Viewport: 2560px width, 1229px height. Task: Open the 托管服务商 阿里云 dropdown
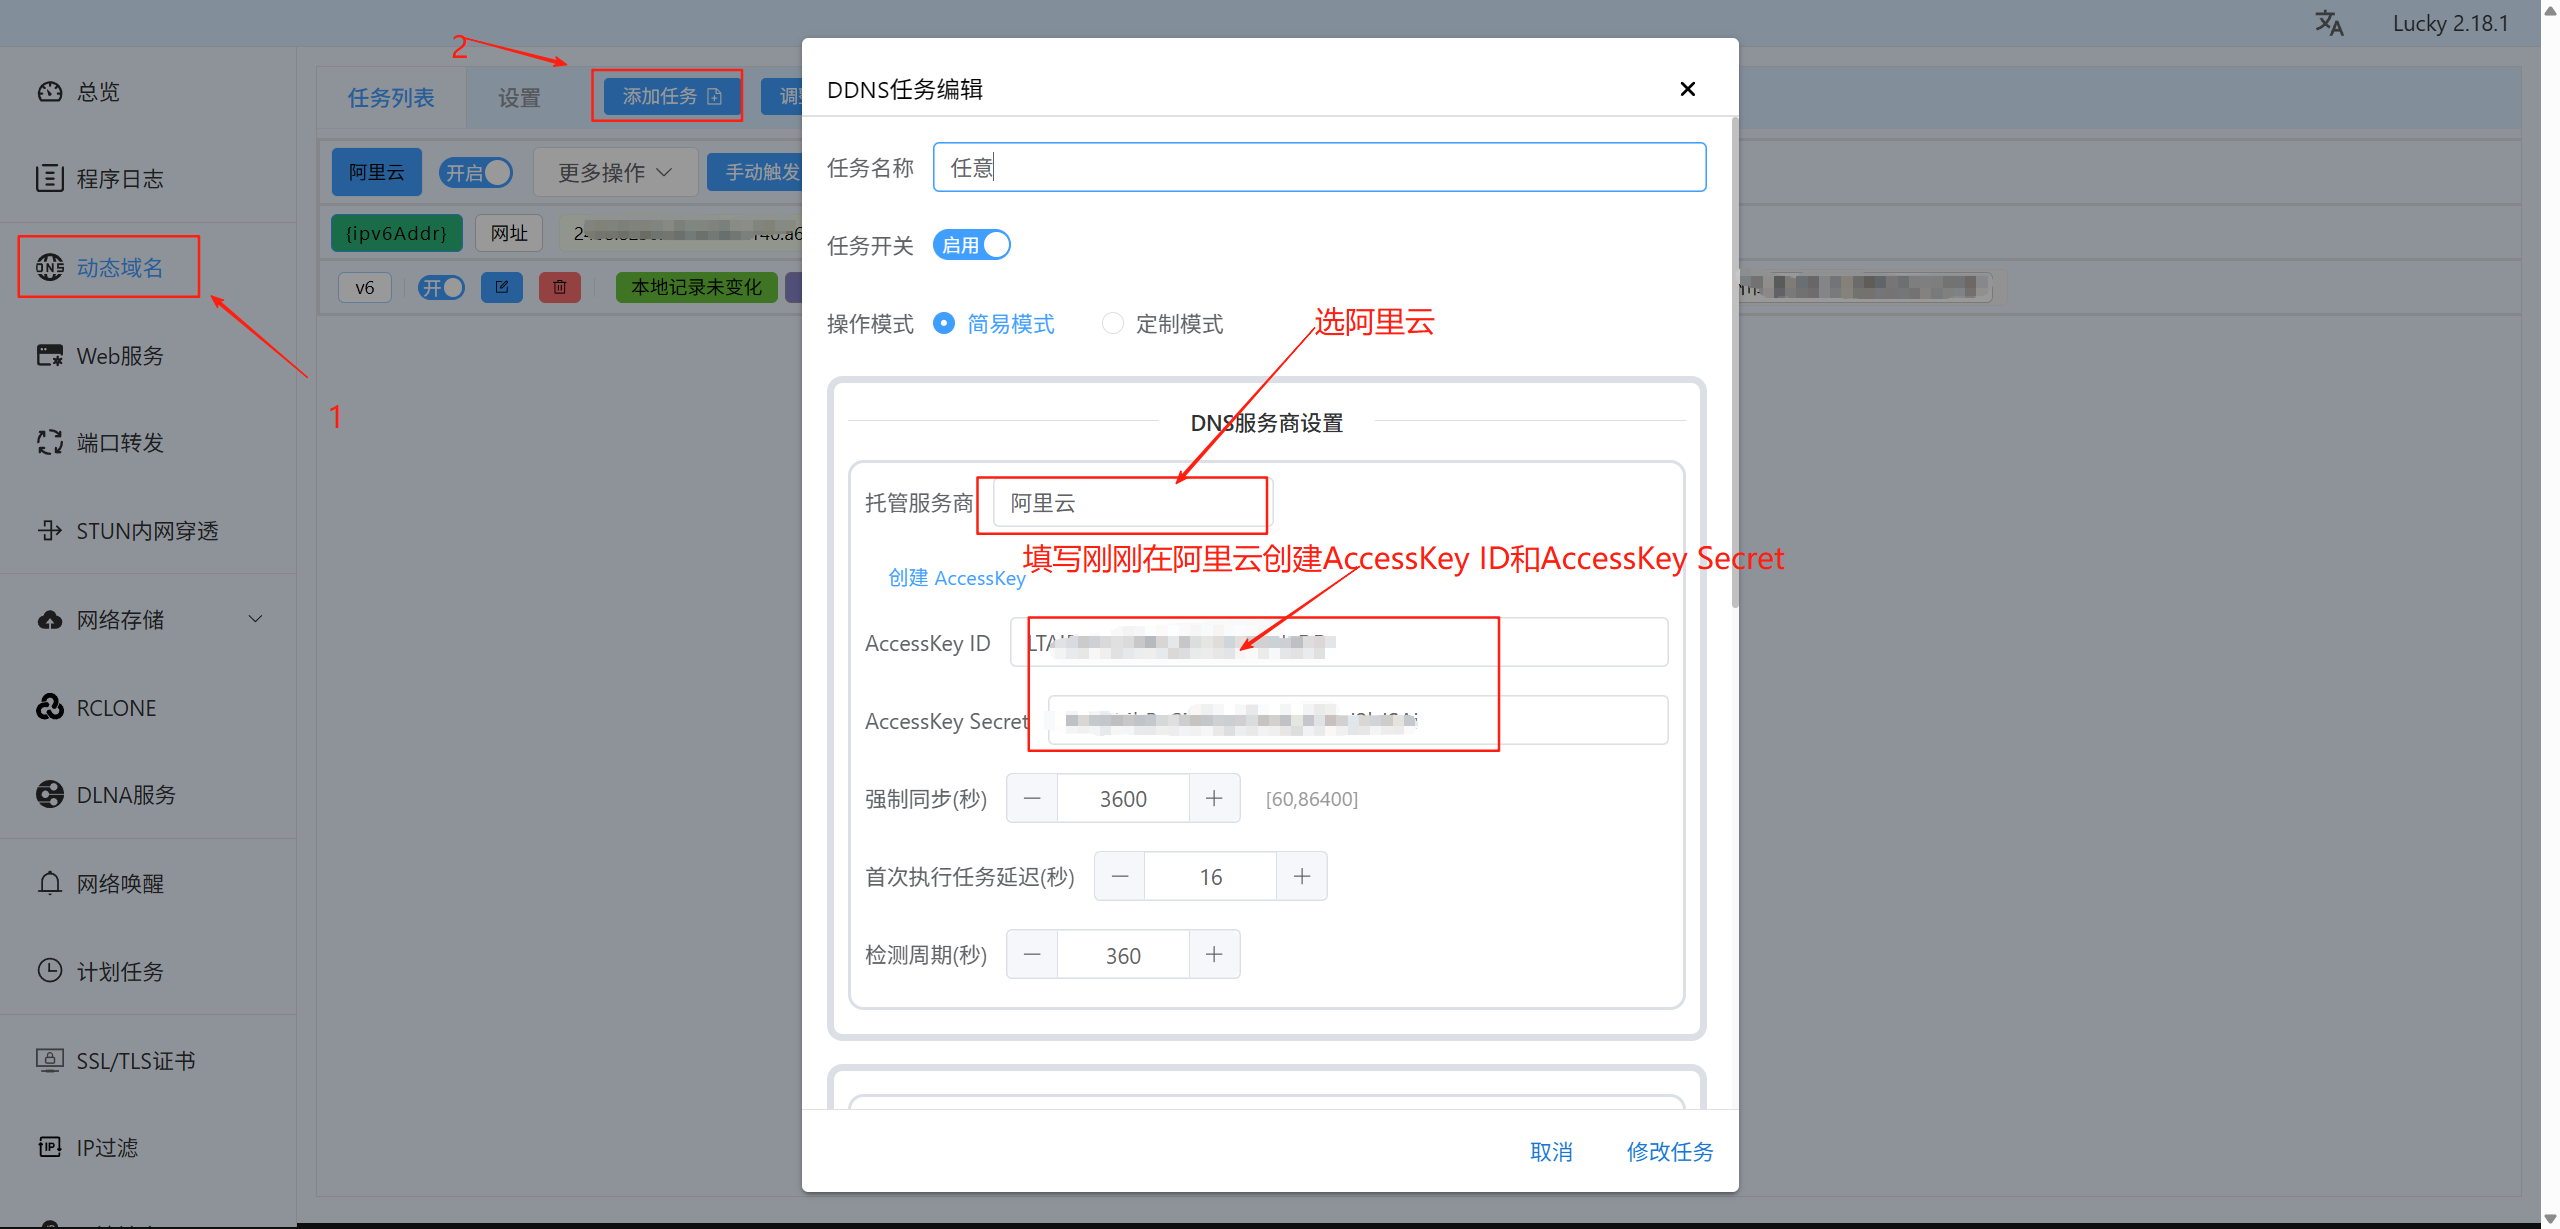1130,503
